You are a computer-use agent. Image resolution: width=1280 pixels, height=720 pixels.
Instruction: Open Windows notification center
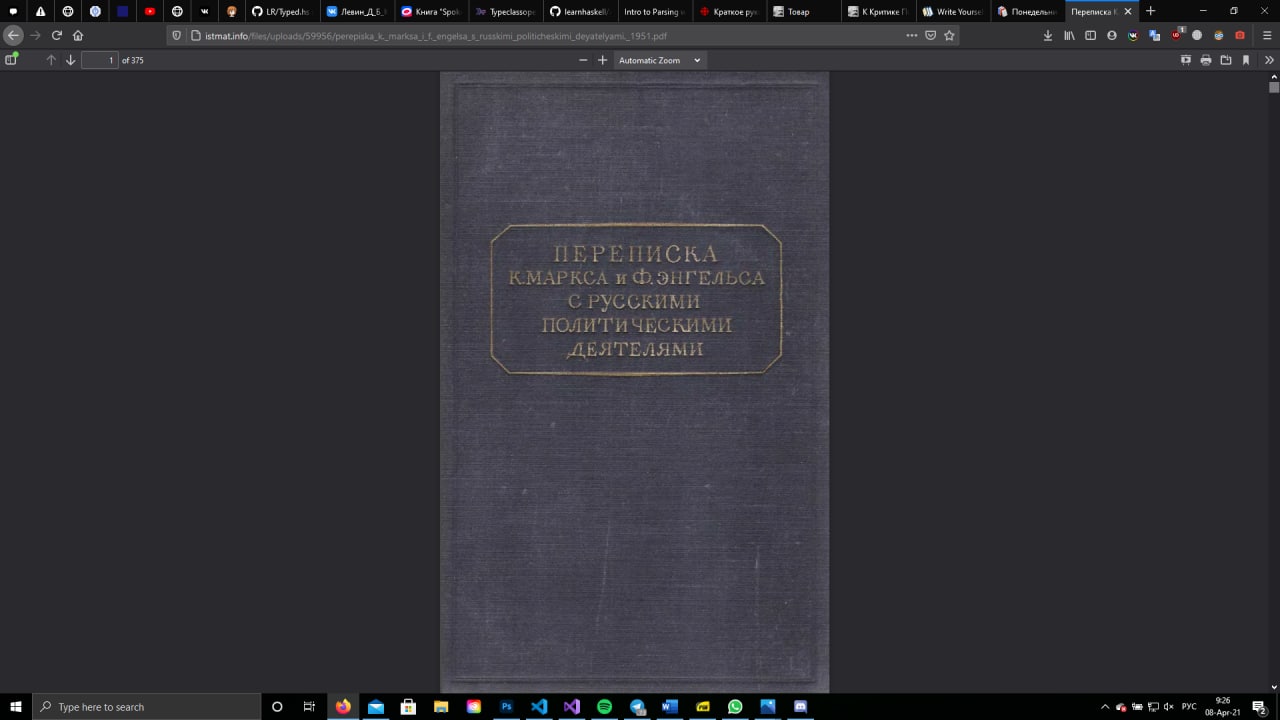(1260, 706)
